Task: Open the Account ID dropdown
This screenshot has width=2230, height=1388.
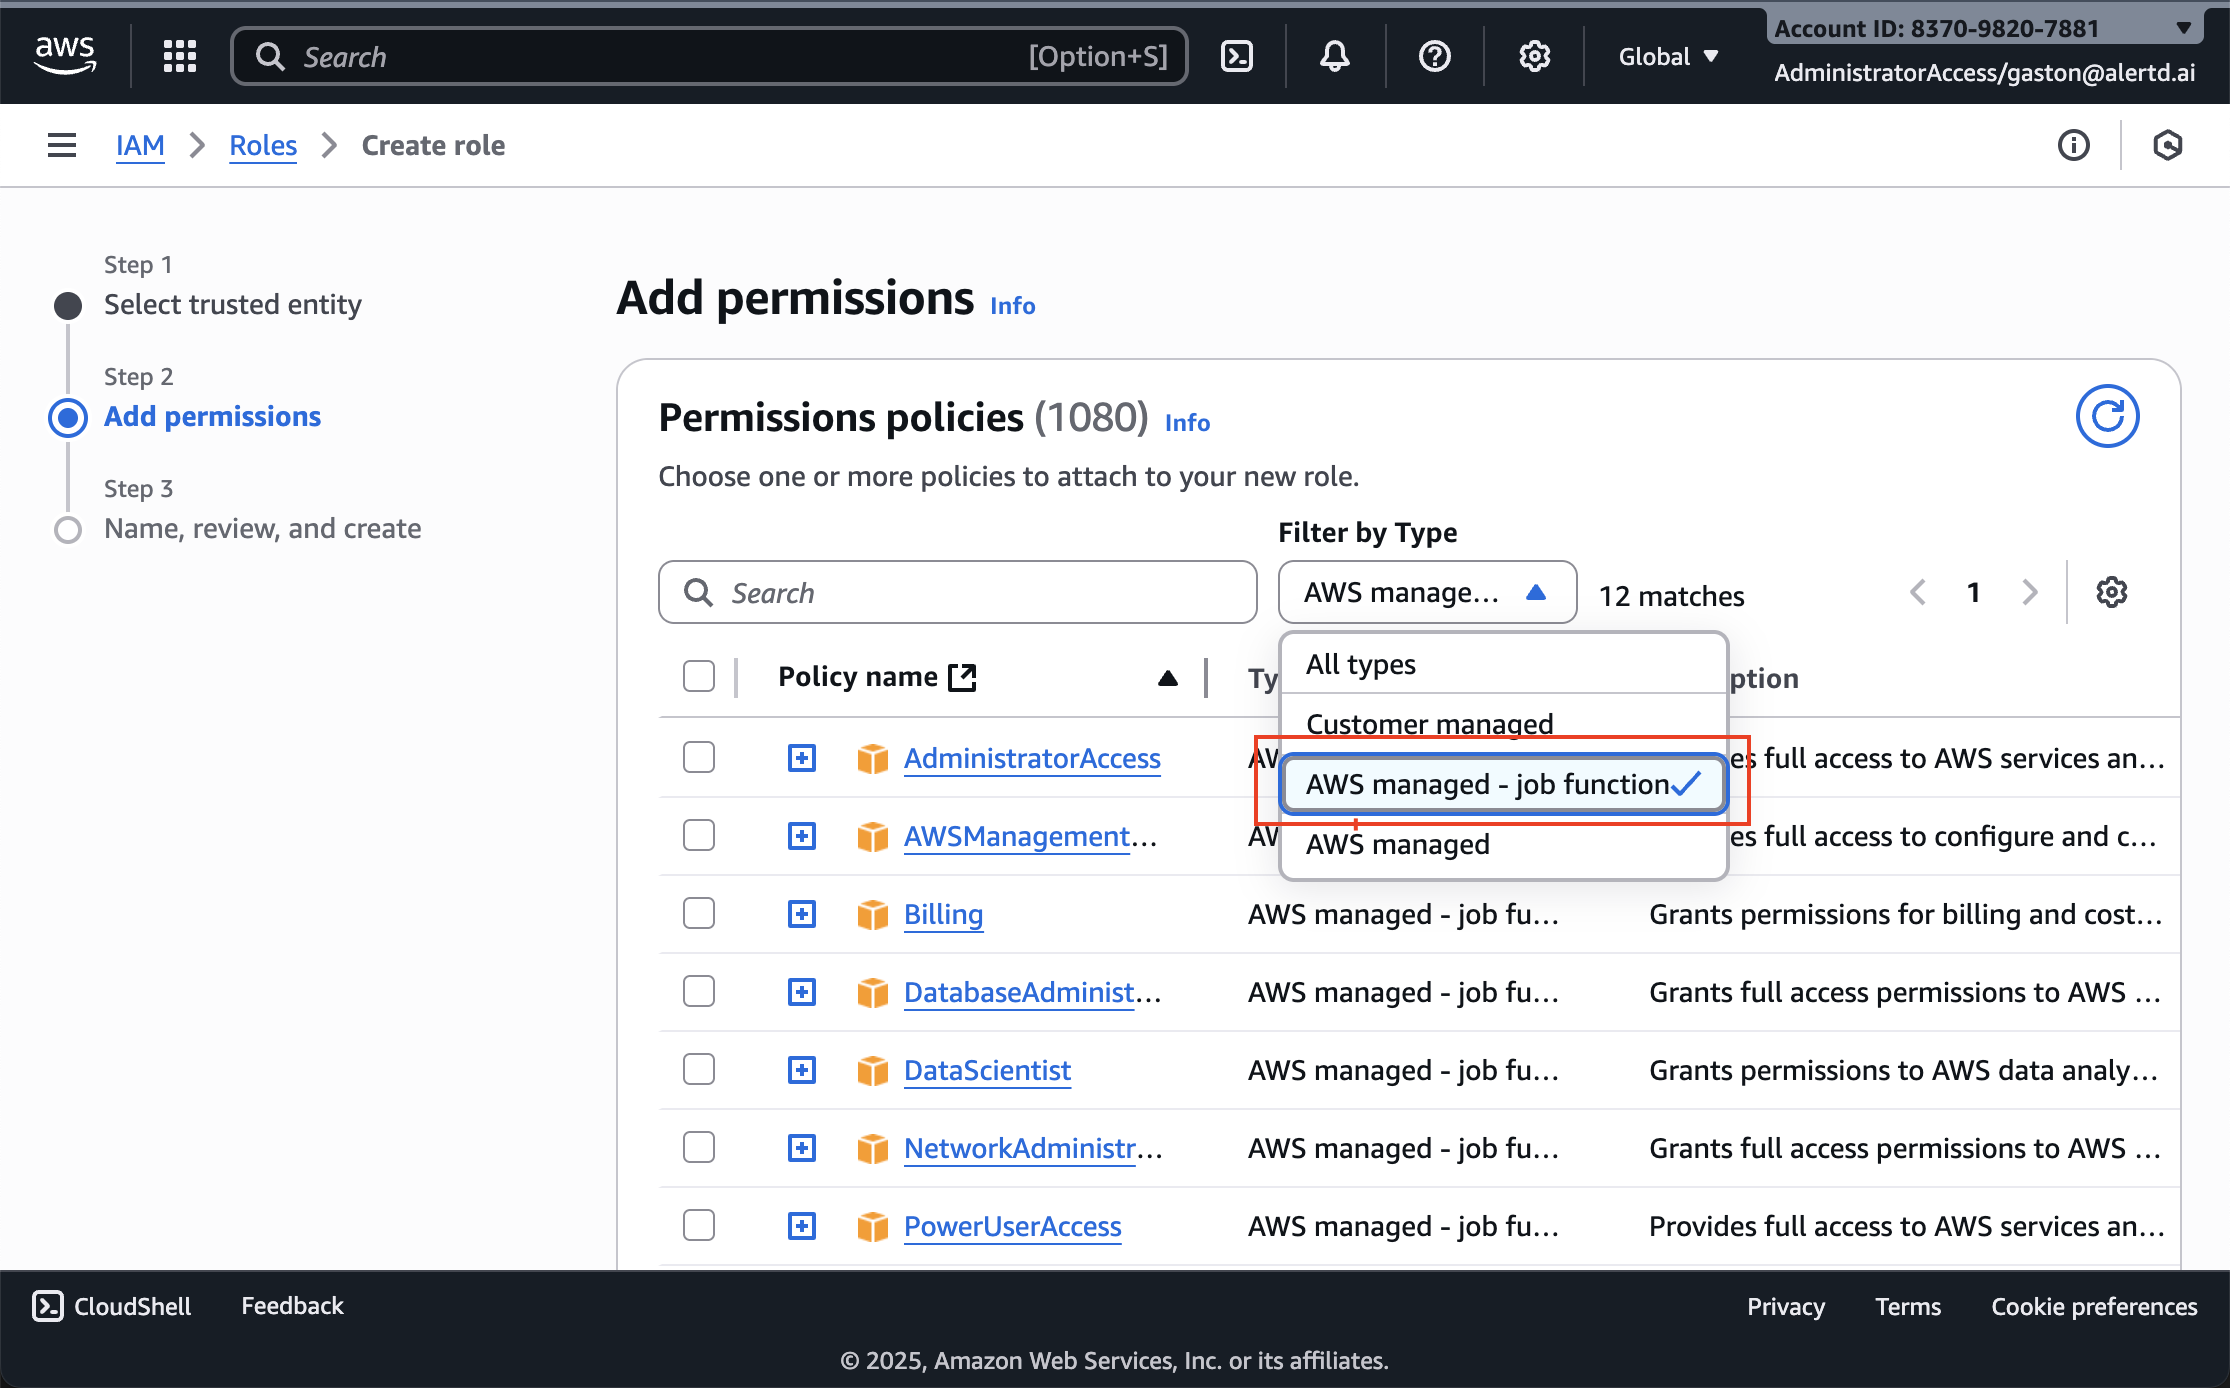Action: pyautogui.click(x=1985, y=28)
